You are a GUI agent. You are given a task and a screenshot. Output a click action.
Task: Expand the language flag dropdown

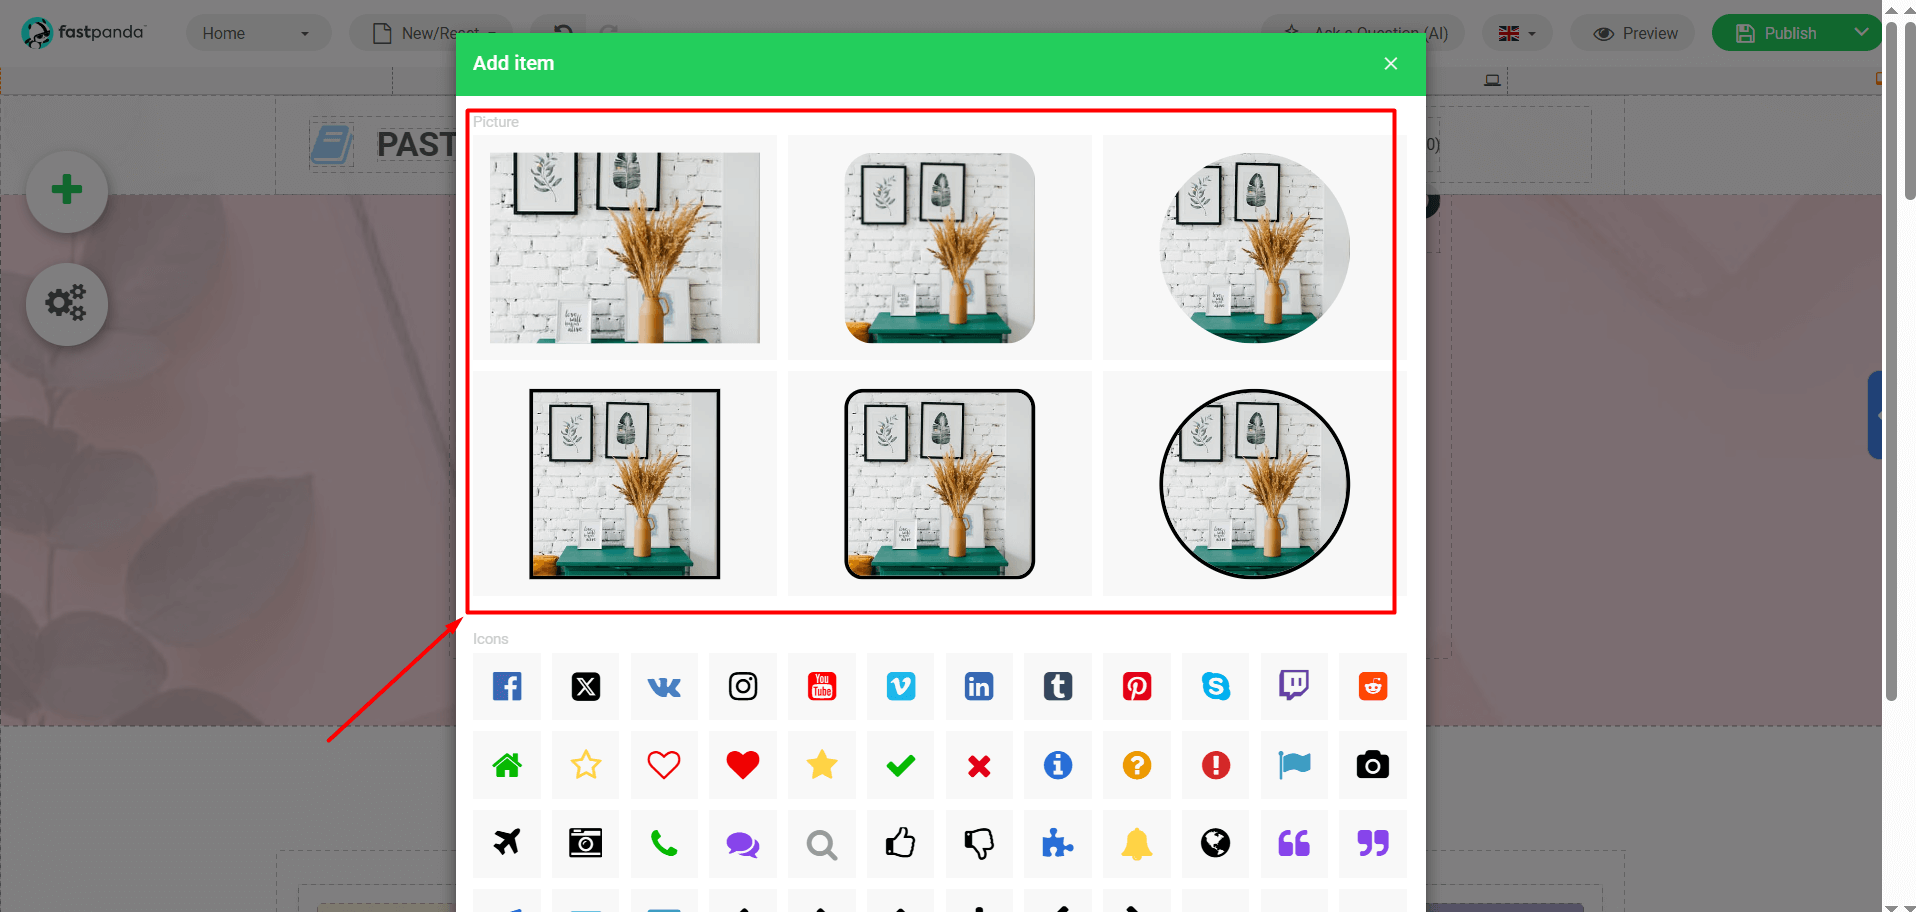[1517, 33]
